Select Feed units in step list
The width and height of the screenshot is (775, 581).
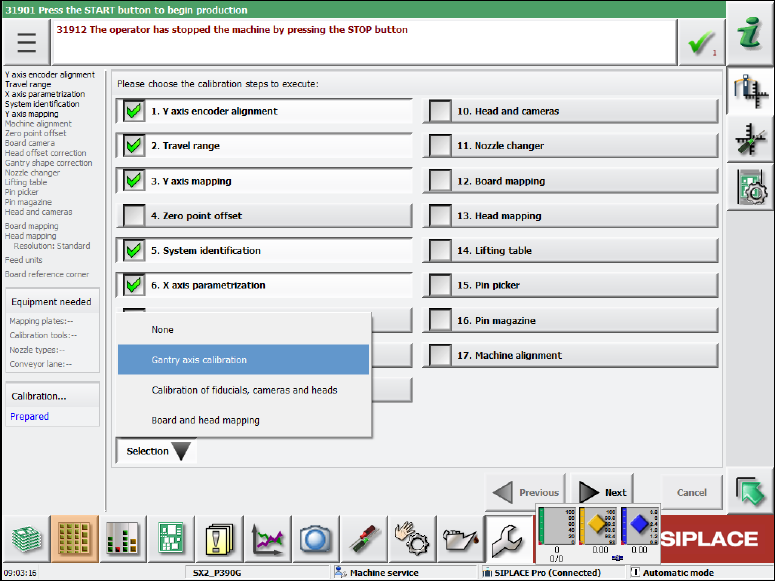coord(24,260)
